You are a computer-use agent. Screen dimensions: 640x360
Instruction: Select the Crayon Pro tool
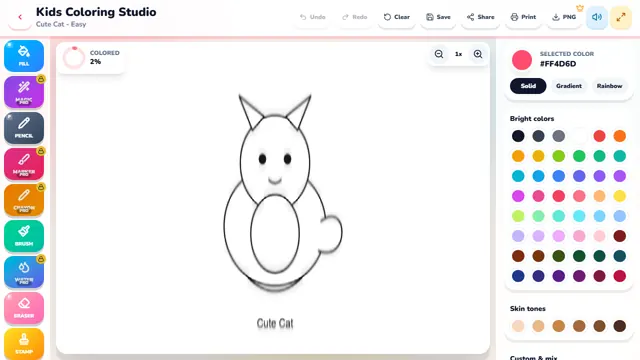24,200
